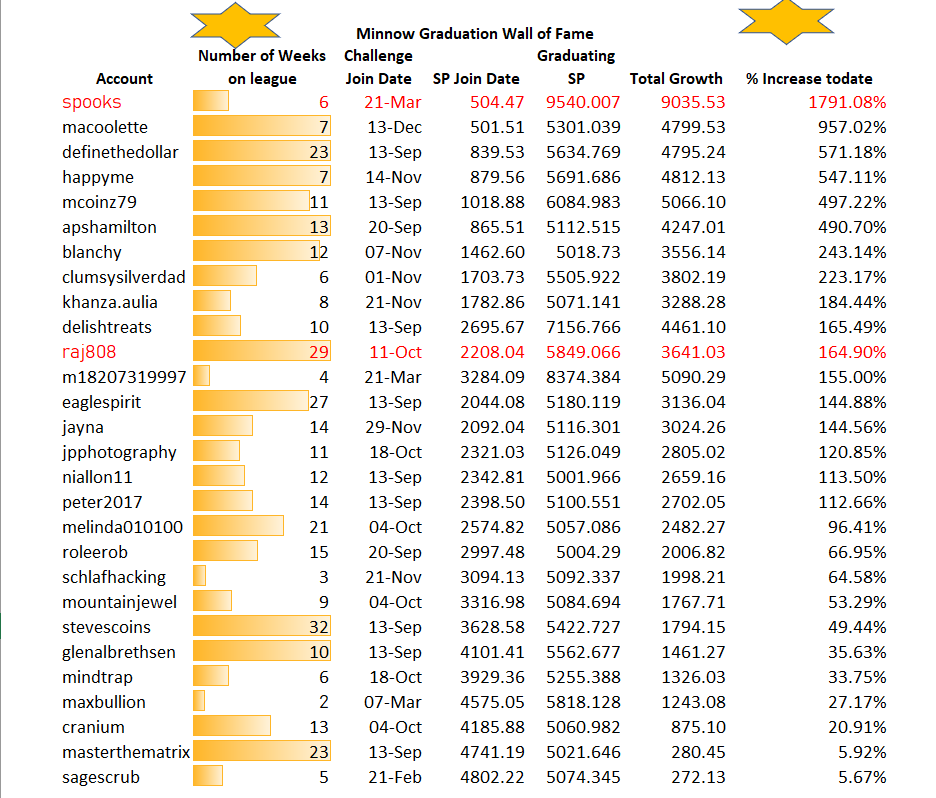The height and width of the screenshot is (798, 936).
Task: Click the 6084.983 graduating SP value
Action: tap(583, 202)
